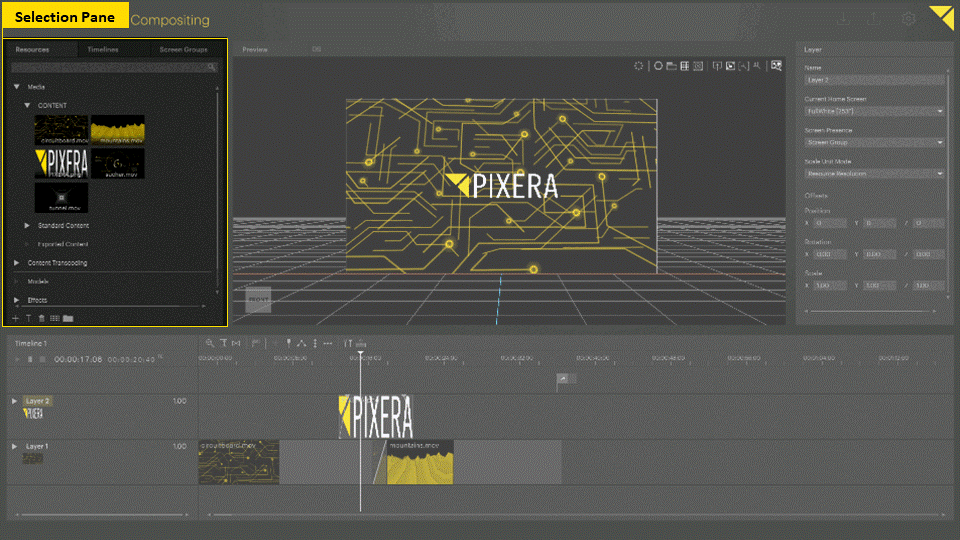Click the search magnifier in Resources

coord(211,67)
